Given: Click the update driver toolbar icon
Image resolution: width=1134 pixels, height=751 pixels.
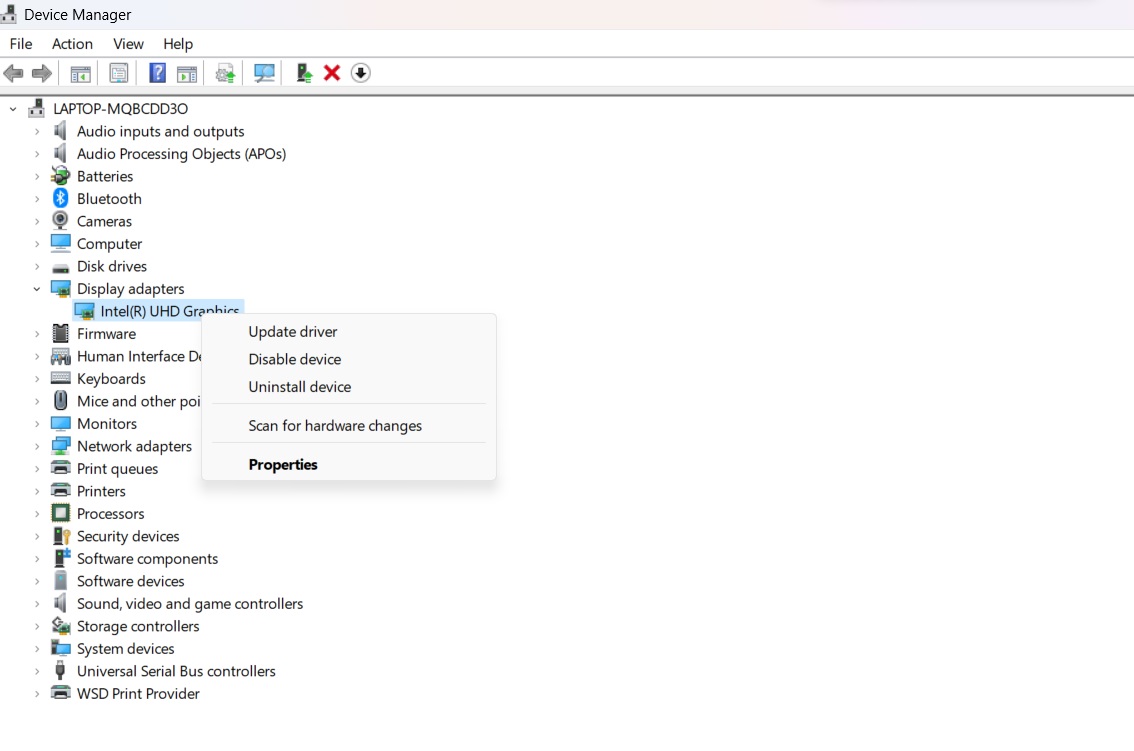Looking at the screenshot, I should pos(304,73).
